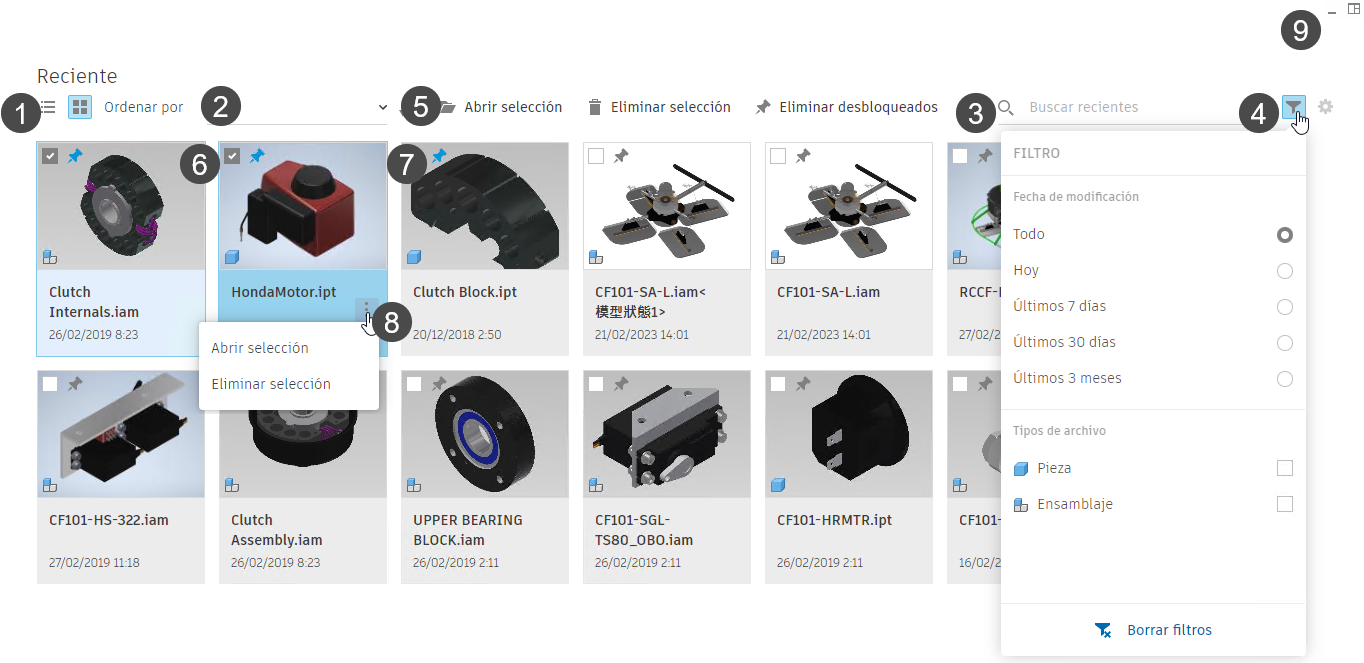Open the settings gear beside filter
This screenshot has width=1364, height=663.
tap(1326, 107)
